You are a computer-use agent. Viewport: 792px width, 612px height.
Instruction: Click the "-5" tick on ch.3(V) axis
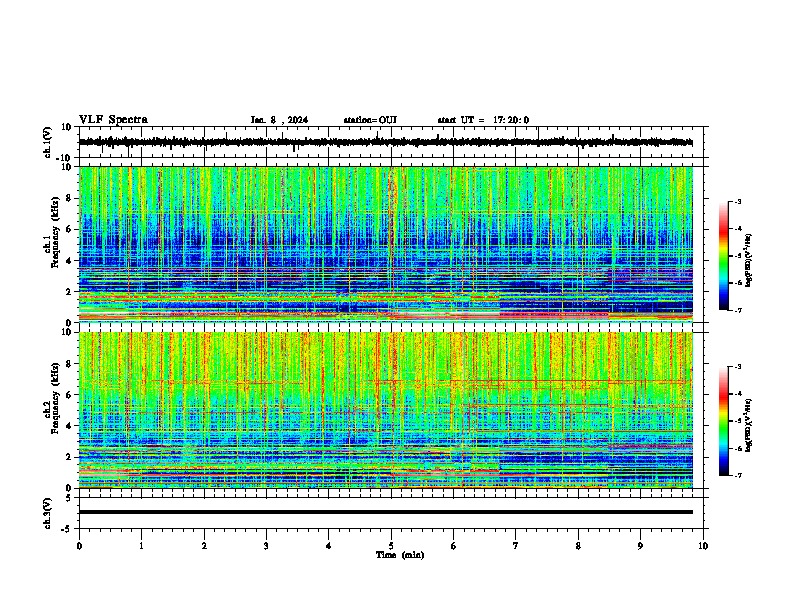pos(67,529)
